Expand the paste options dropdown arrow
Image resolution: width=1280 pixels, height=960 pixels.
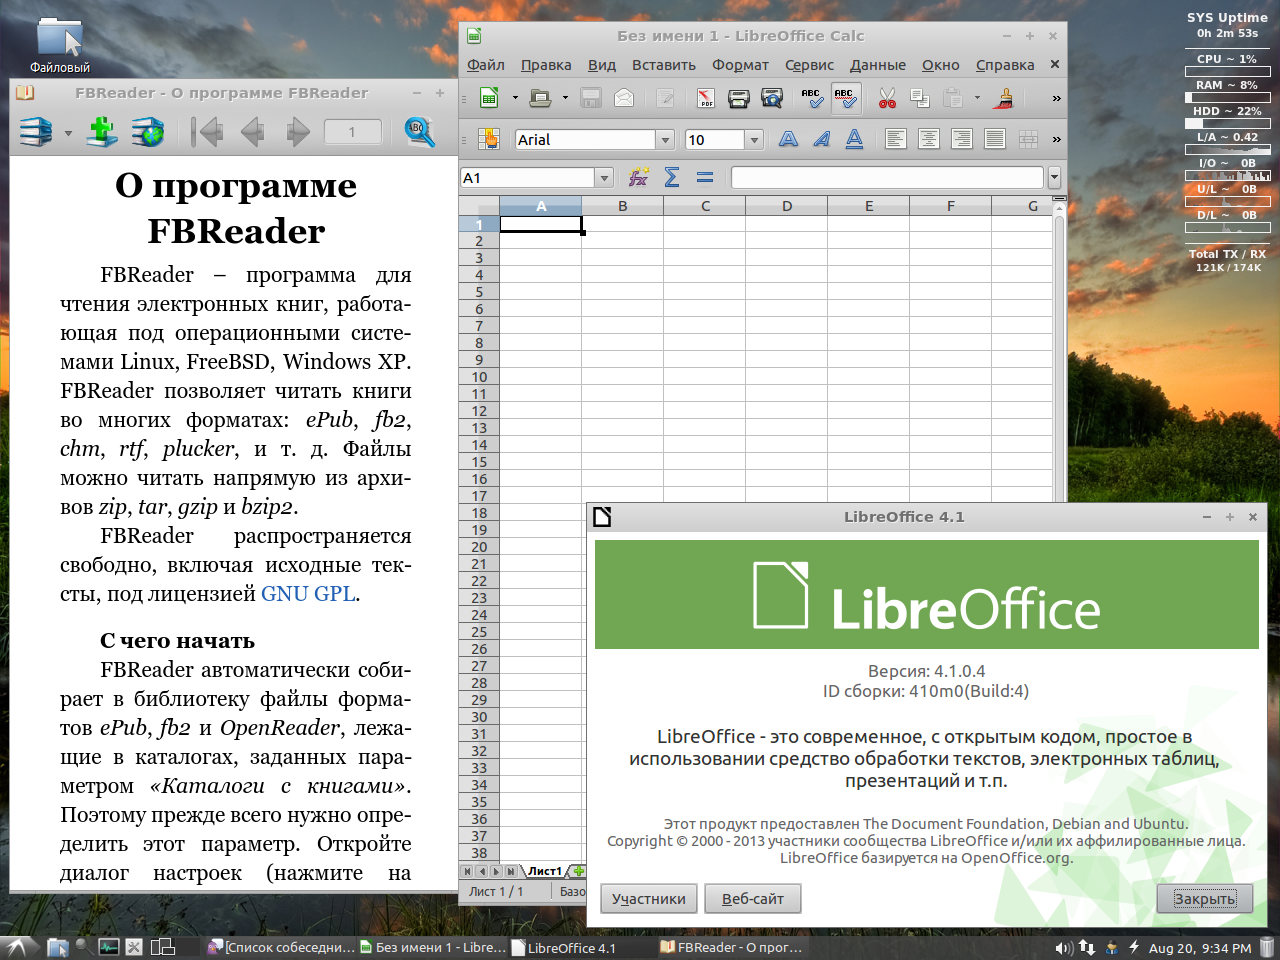tap(978, 98)
